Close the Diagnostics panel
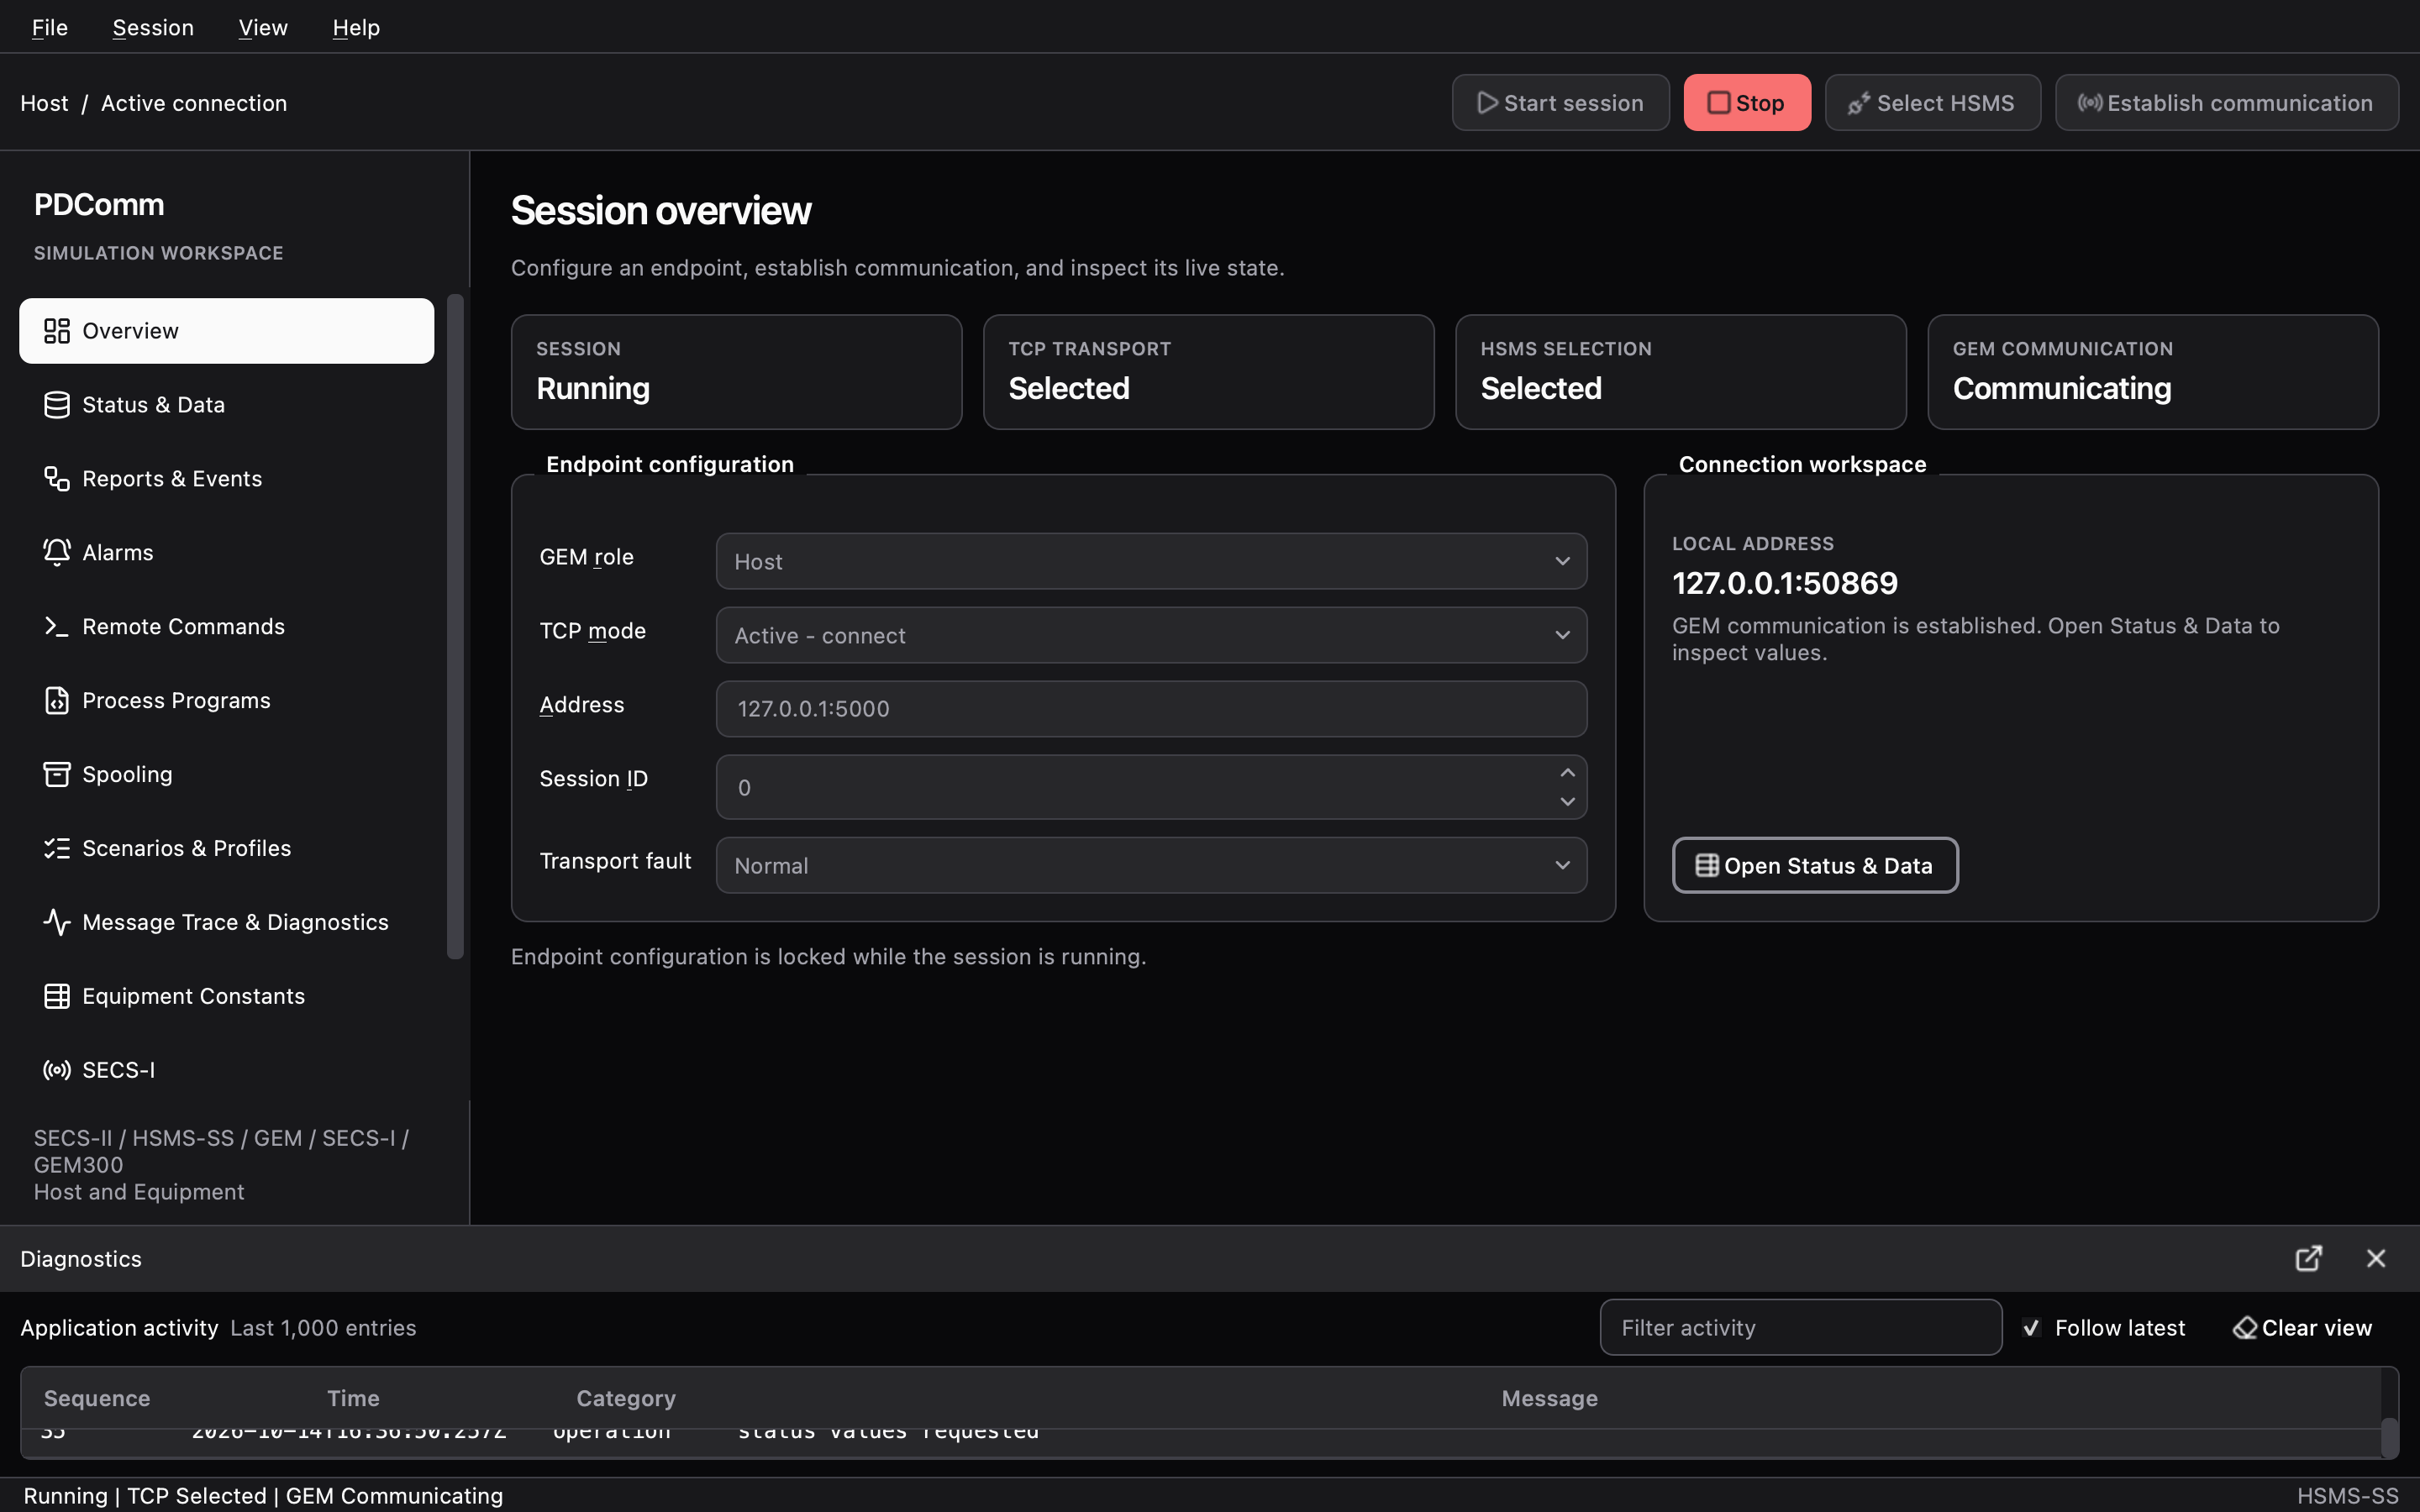 tap(2376, 1259)
